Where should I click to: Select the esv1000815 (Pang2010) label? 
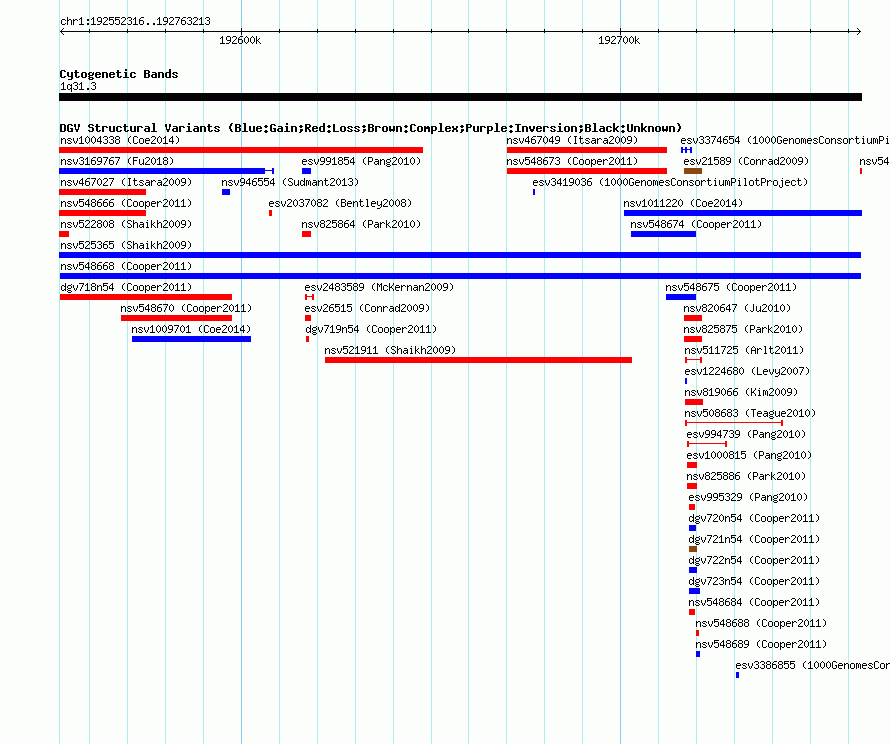749,455
